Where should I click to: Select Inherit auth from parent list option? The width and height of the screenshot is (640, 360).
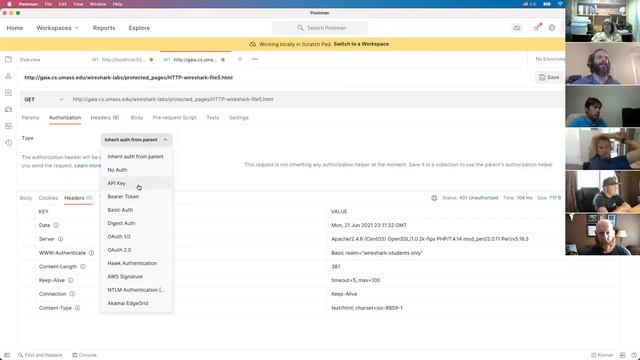tap(136, 157)
